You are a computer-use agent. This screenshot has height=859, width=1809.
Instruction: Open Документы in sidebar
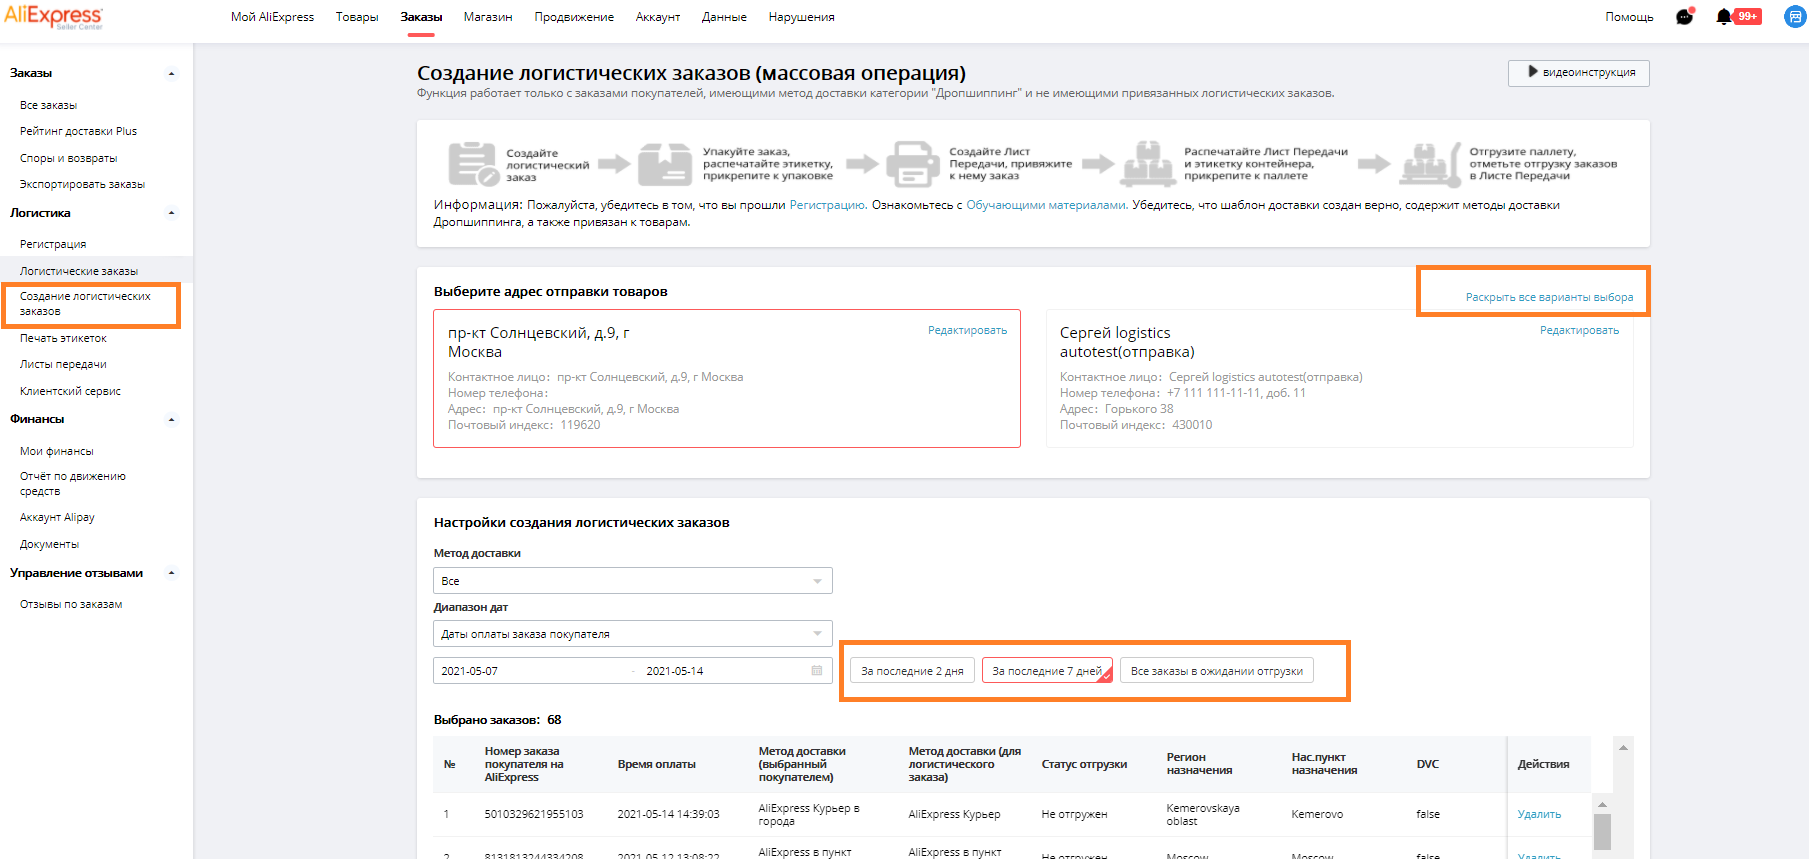(49, 544)
